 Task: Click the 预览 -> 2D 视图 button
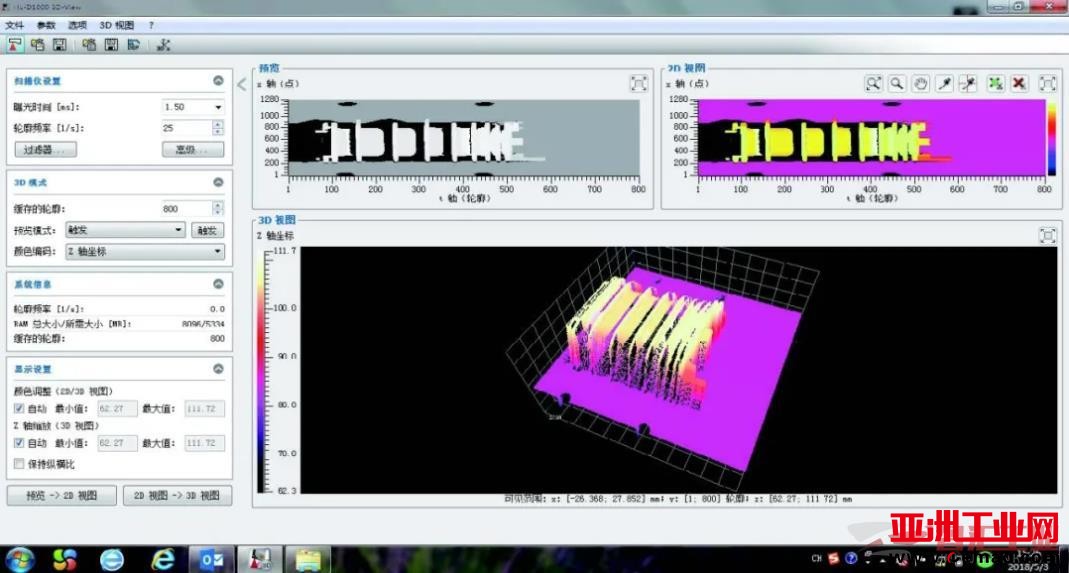[61, 495]
